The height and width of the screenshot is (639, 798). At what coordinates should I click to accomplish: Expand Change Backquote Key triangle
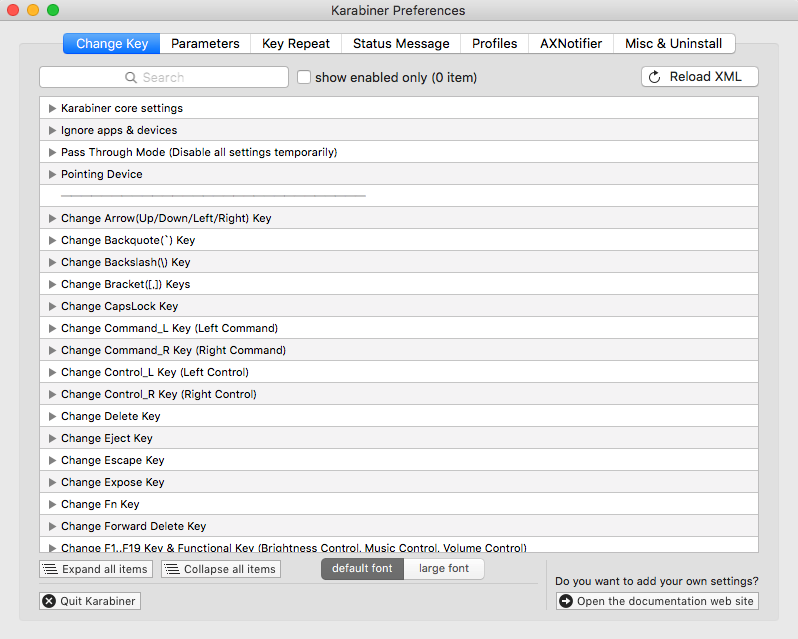[x=52, y=240]
